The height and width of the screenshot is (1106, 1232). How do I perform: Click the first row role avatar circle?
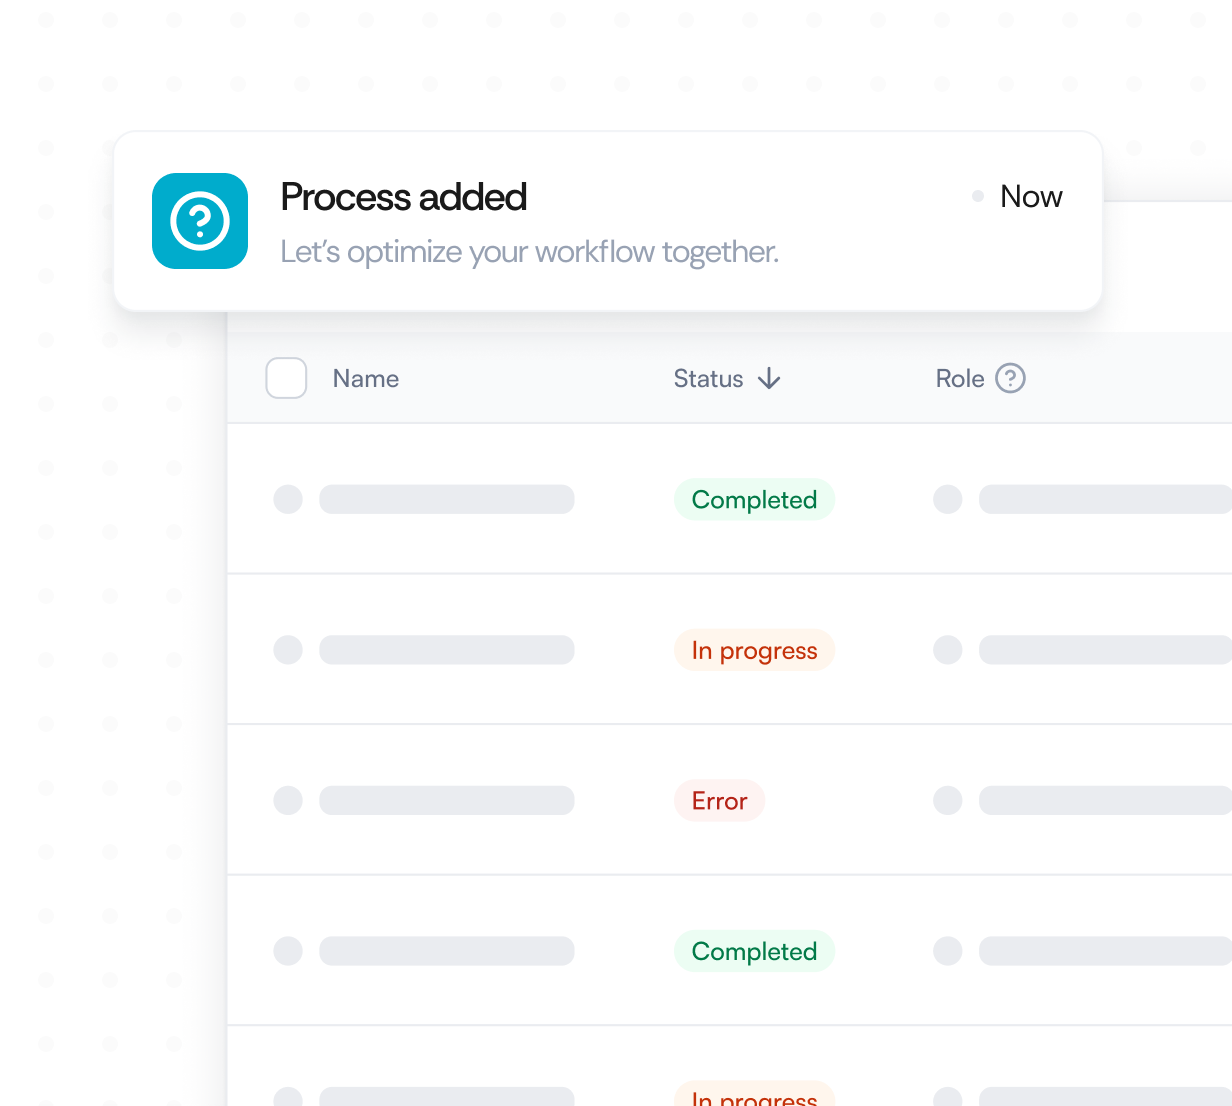948,500
